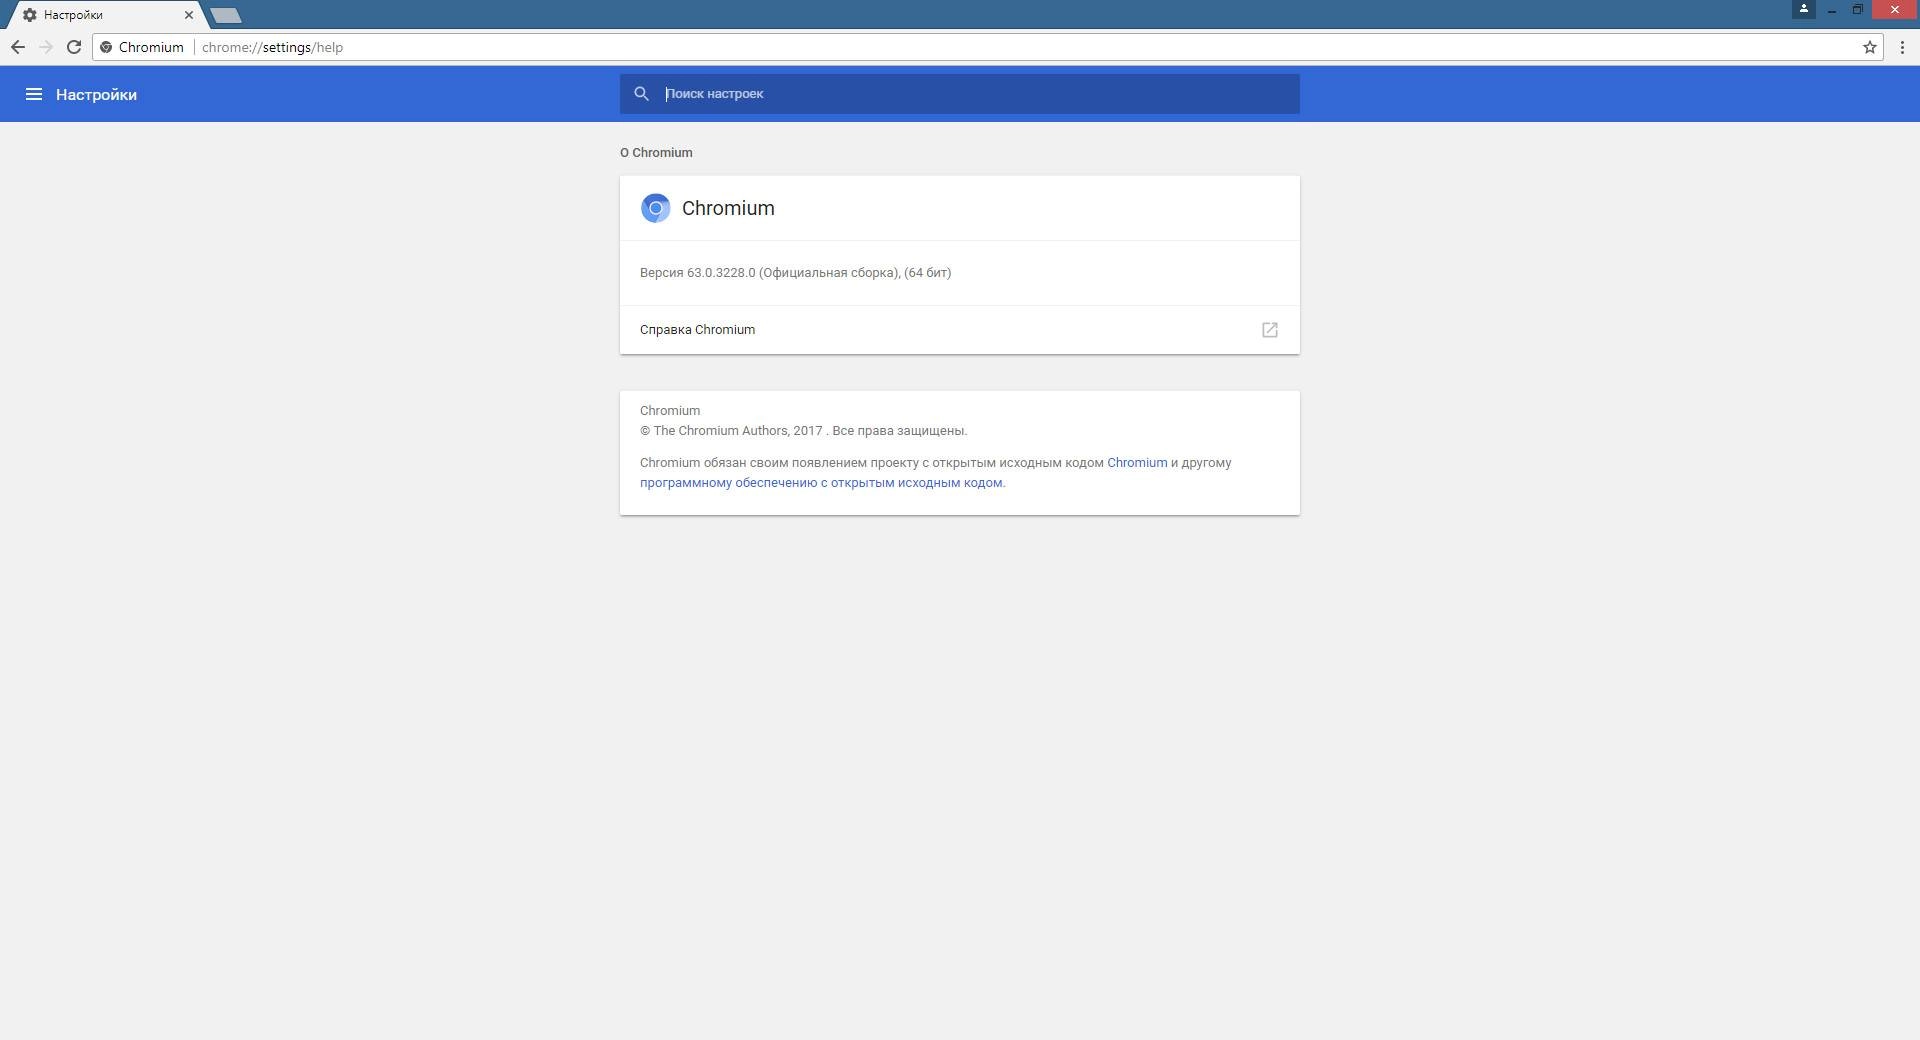Image resolution: width=1920 pixels, height=1040 pixels.
Task: Click the Настройки header title
Action: pos(96,95)
